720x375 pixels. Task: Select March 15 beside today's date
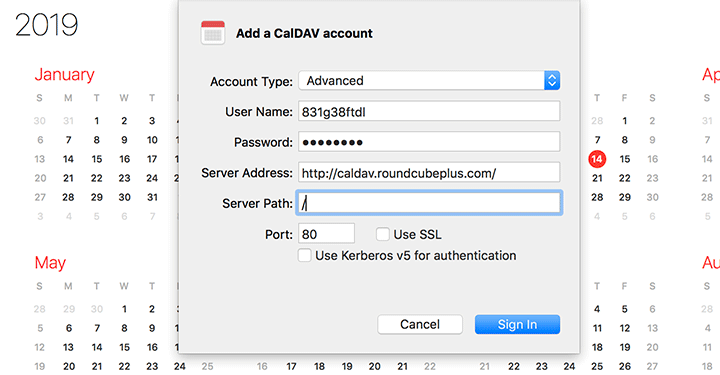[x=624, y=159]
